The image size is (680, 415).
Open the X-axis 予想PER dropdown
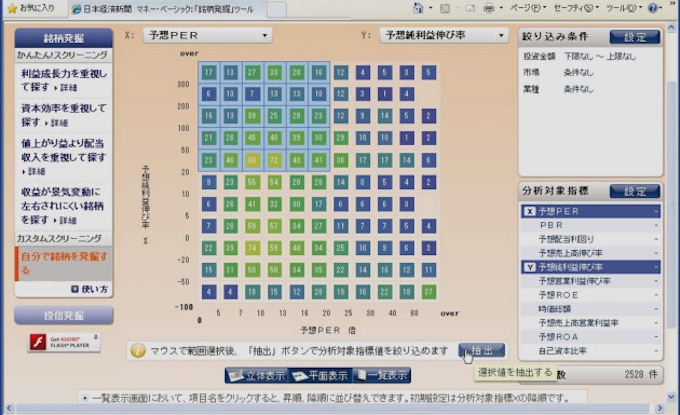(x=207, y=36)
